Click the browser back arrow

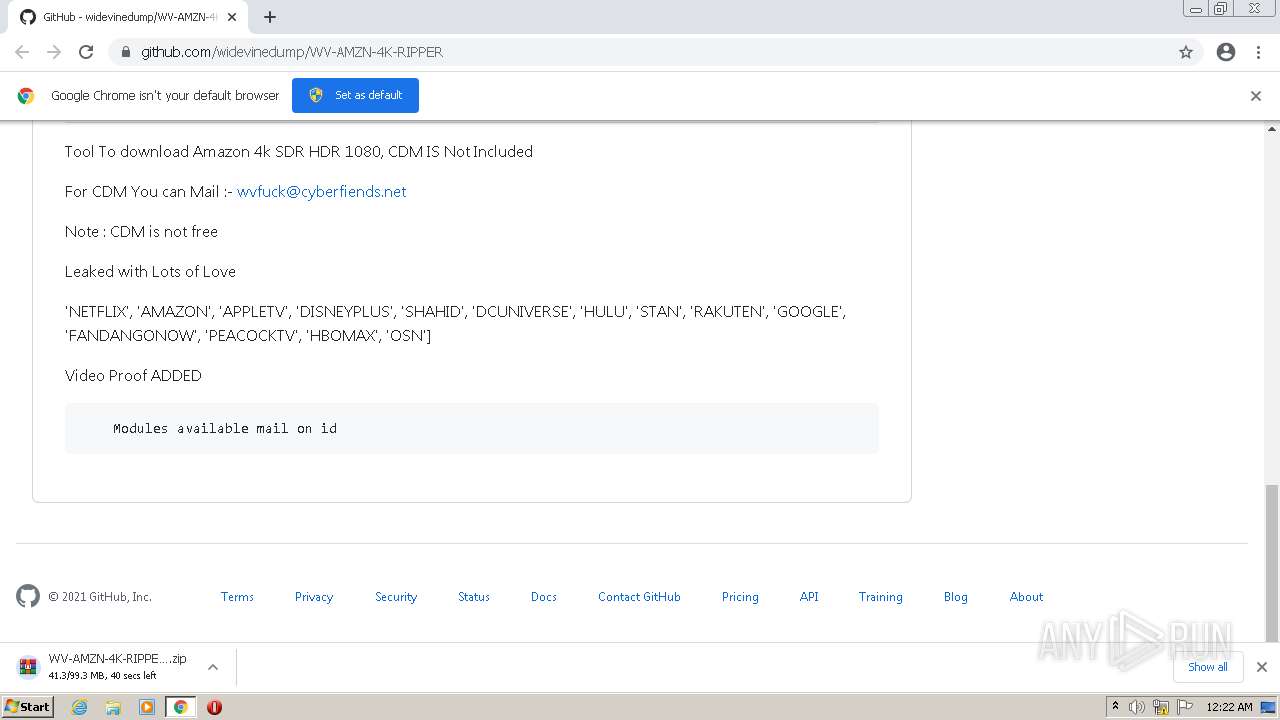click(22, 52)
